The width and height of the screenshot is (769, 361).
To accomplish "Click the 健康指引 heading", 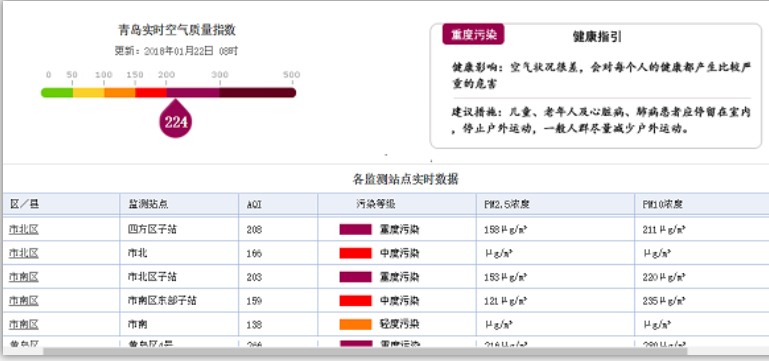I will click(x=597, y=37).
